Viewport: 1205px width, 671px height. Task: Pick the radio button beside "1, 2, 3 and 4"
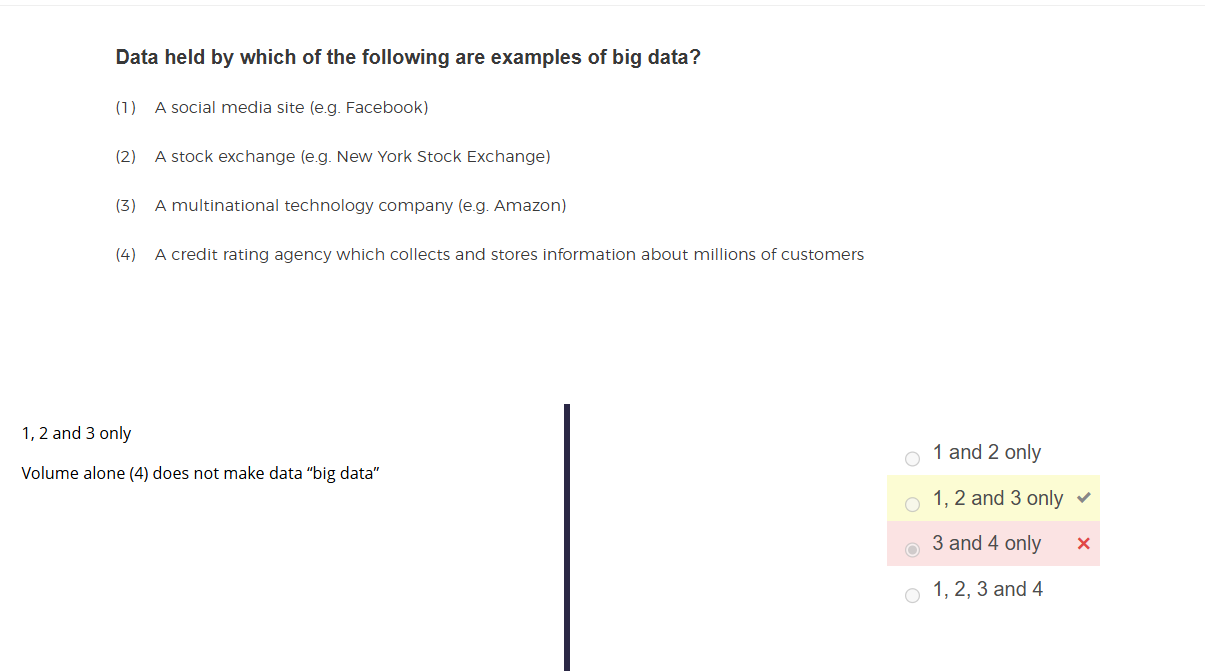(912, 596)
